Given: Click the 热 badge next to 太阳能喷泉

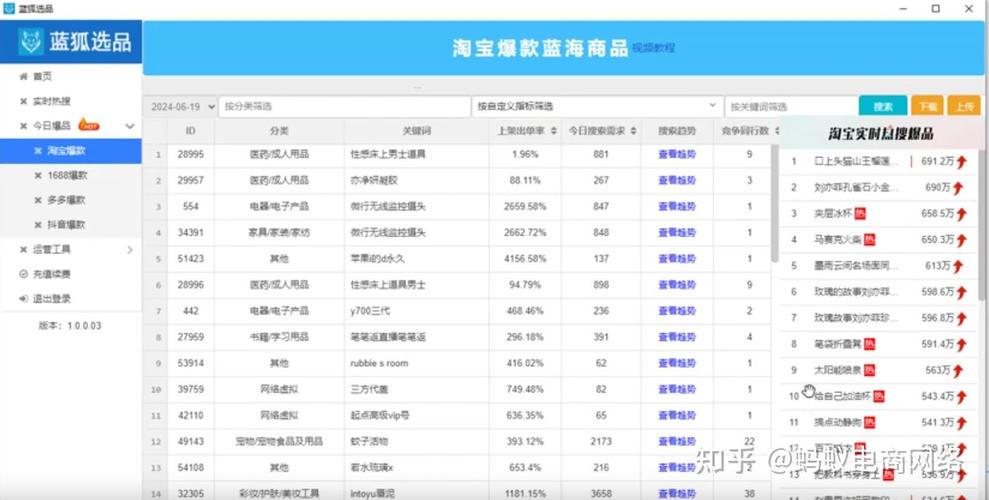Looking at the screenshot, I should pyautogui.click(x=870, y=370).
